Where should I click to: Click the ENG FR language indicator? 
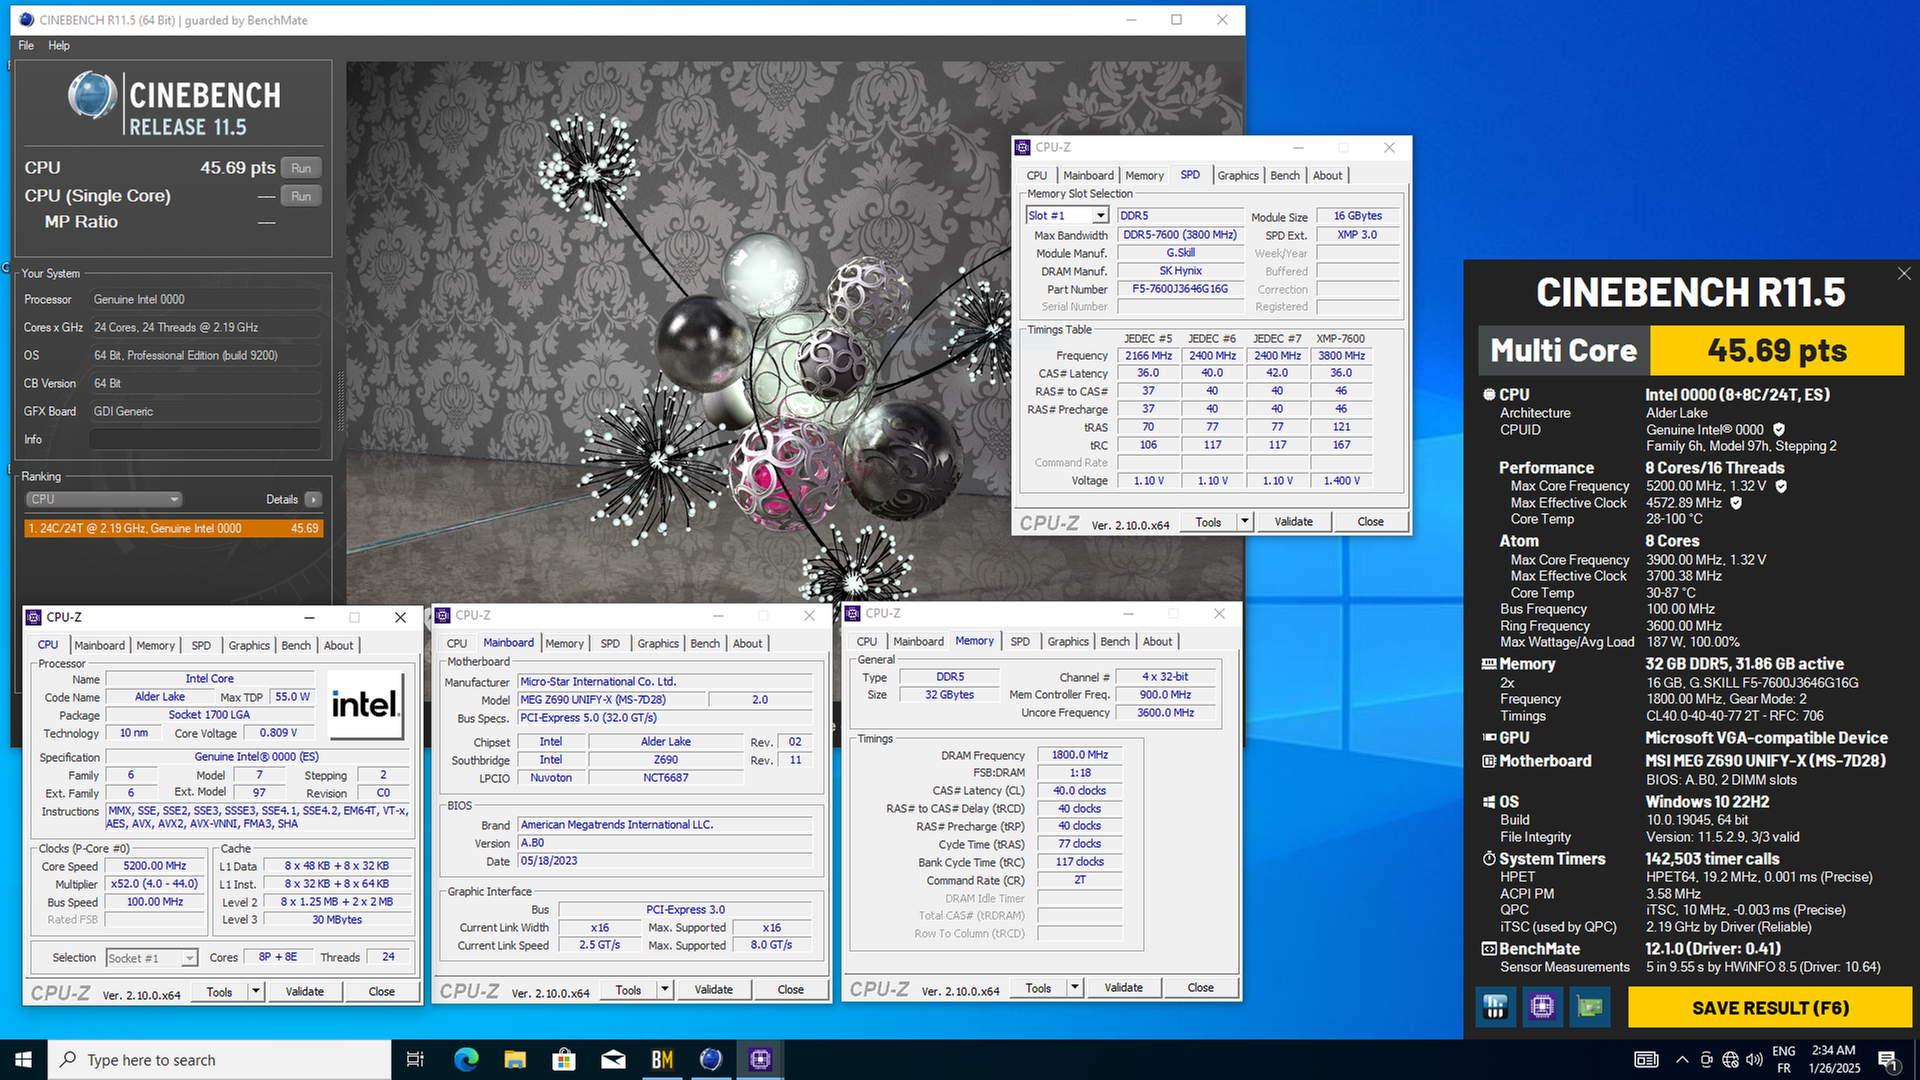pyautogui.click(x=1783, y=1060)
